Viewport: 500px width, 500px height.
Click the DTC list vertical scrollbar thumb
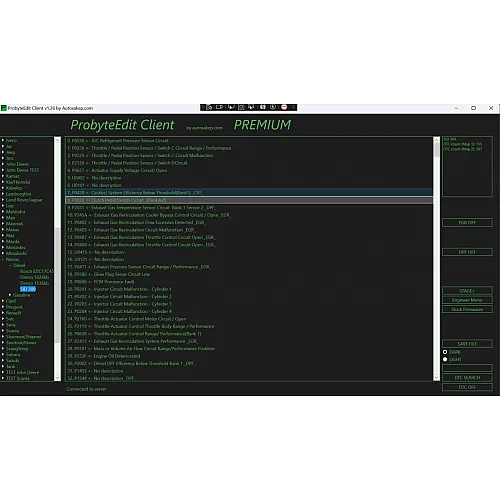(436, 150)
